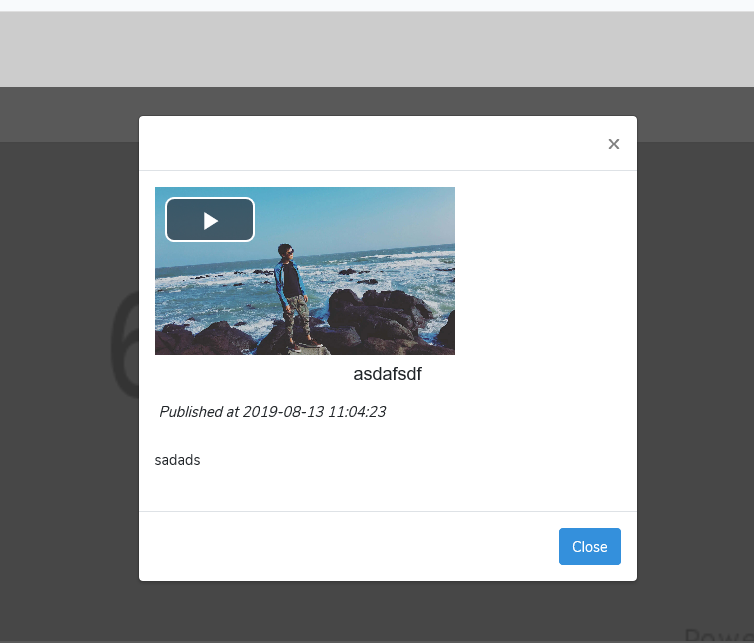Click the title text "asdafsdf"
Viewport: 754px width, 643px height.
pyautogui.click(x=387, y=374)
